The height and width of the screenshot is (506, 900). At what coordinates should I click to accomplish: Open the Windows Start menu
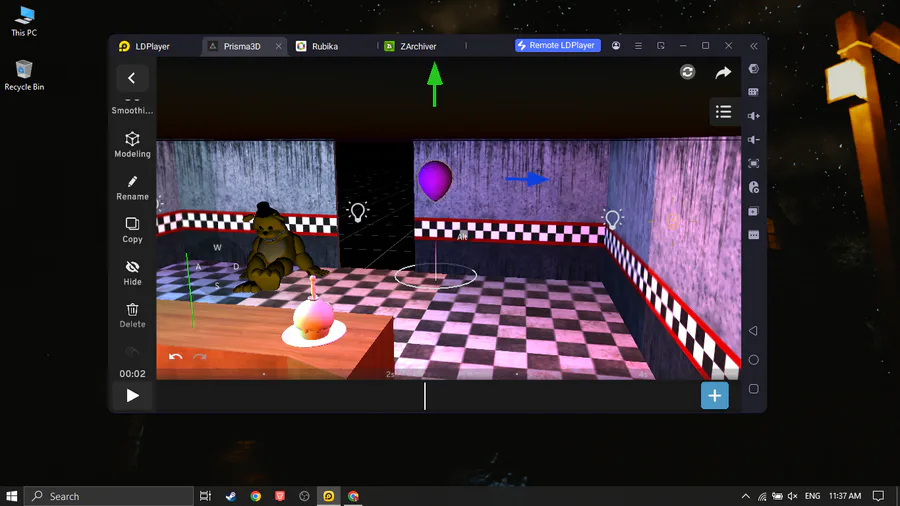coord(11,496)
